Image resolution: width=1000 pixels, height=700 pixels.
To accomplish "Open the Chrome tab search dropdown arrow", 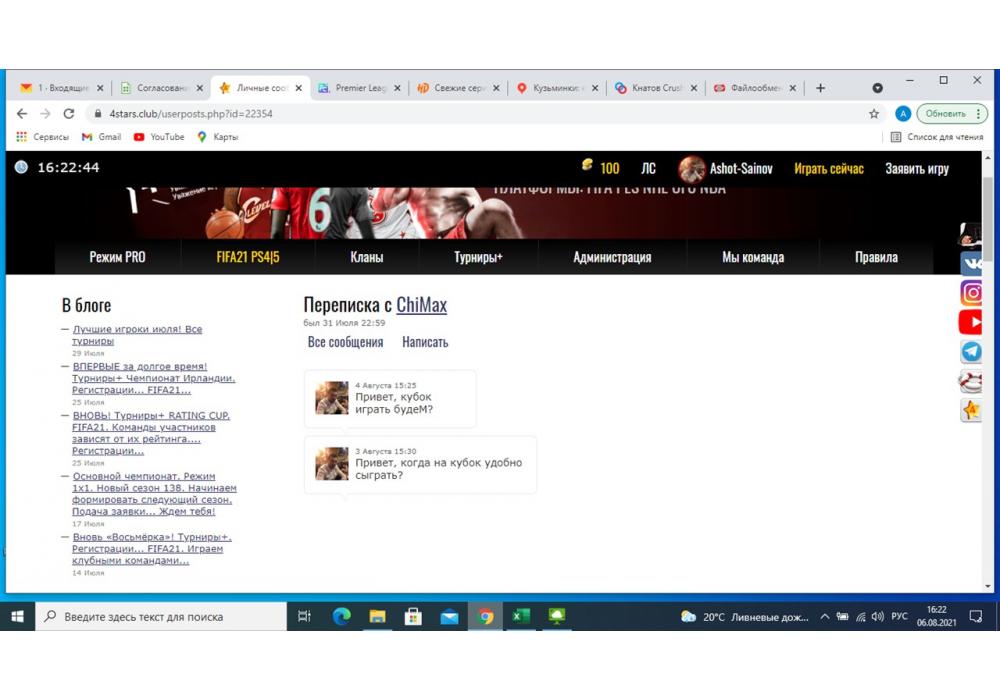I will 878,88.
